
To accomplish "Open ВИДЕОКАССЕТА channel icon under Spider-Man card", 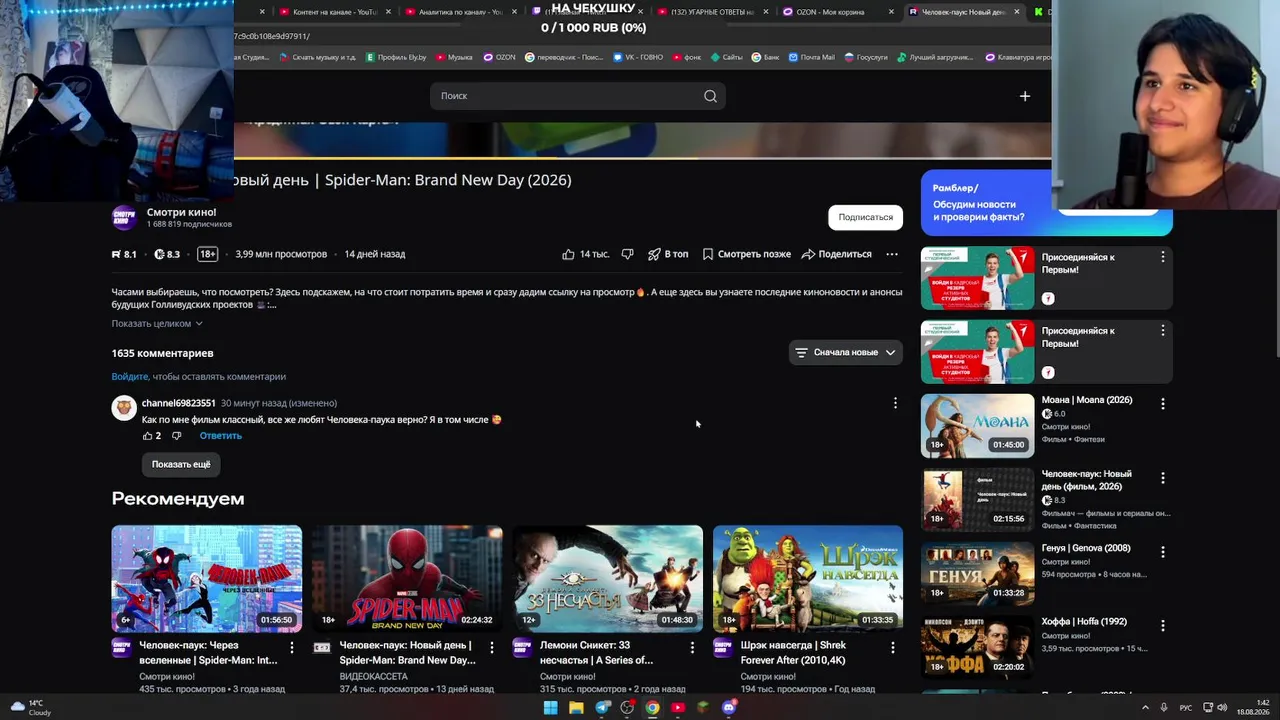I will (322, 648).
